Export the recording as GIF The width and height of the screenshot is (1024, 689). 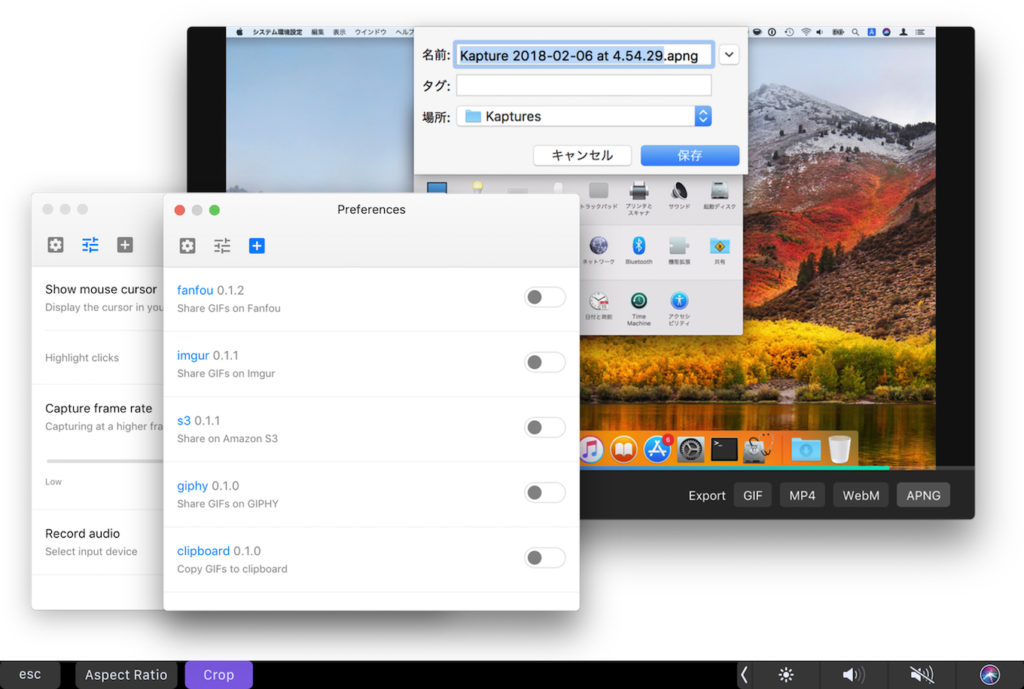[752, 495]
